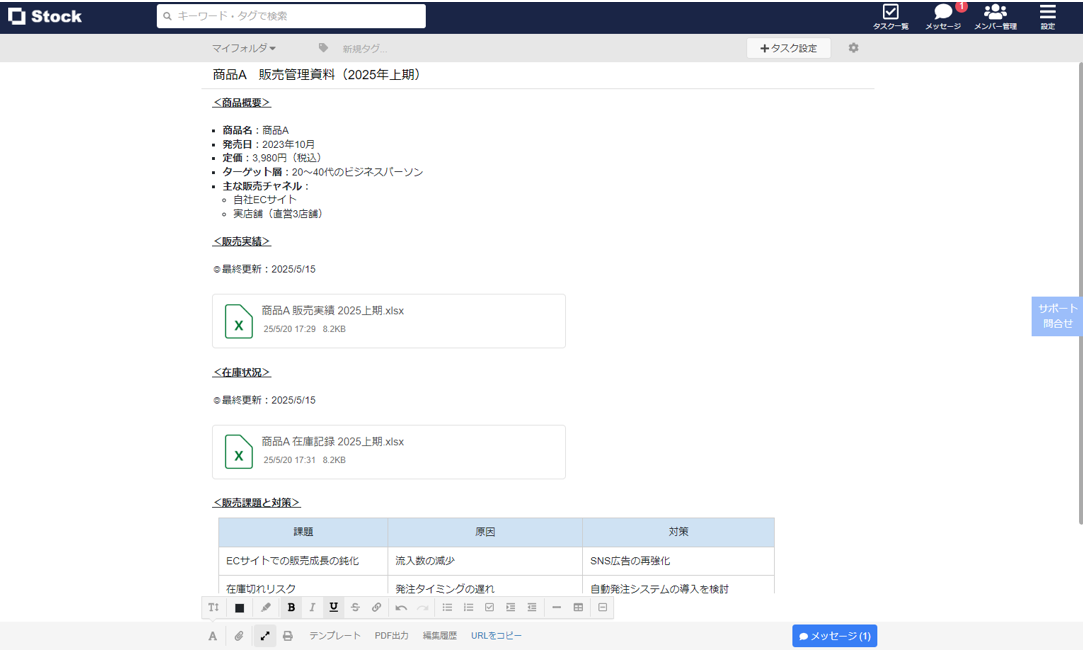Open 設定 from the top navigation
This screenshot has height=651, width=1083.
tap(1046, 16)
